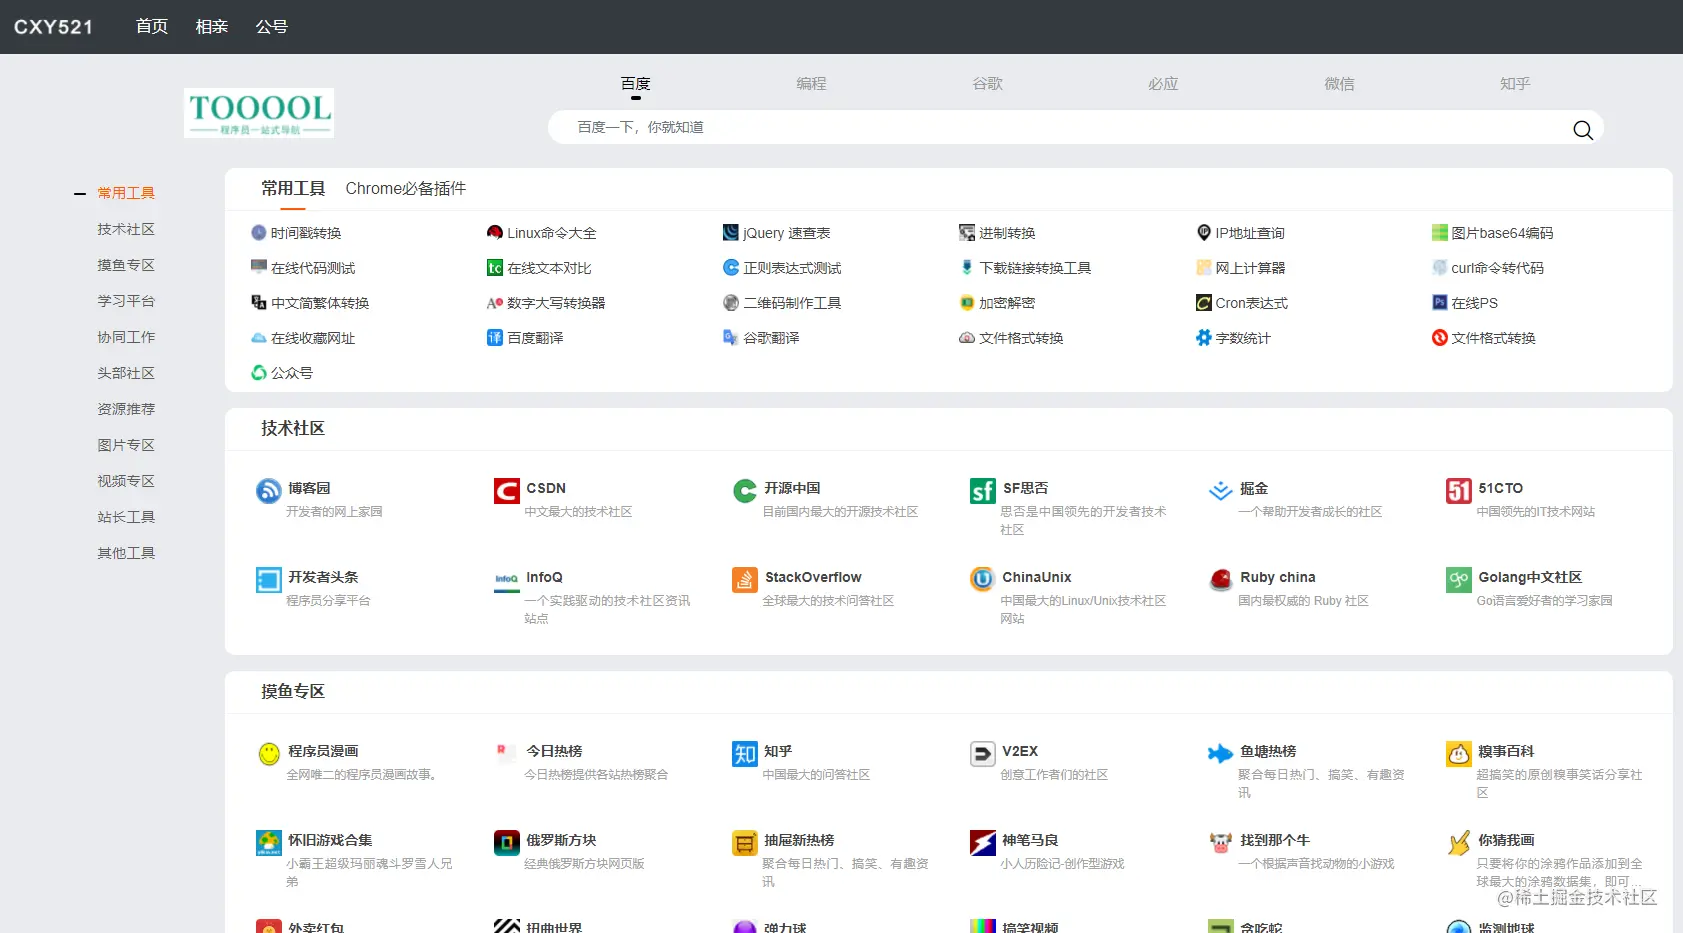Click the search magnifier icon
This screenshot has width=1683, height=933.
click(1582, 130)
